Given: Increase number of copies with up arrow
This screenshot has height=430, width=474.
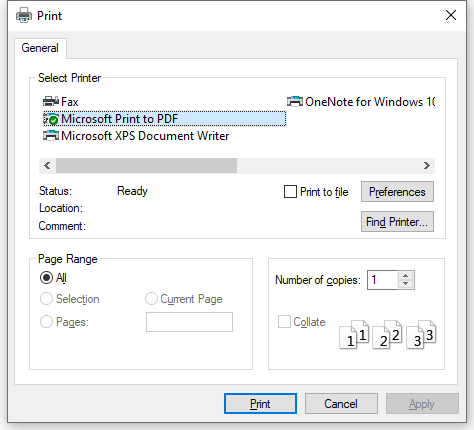Looking at the screenshot, I should (x=405, y=276).
